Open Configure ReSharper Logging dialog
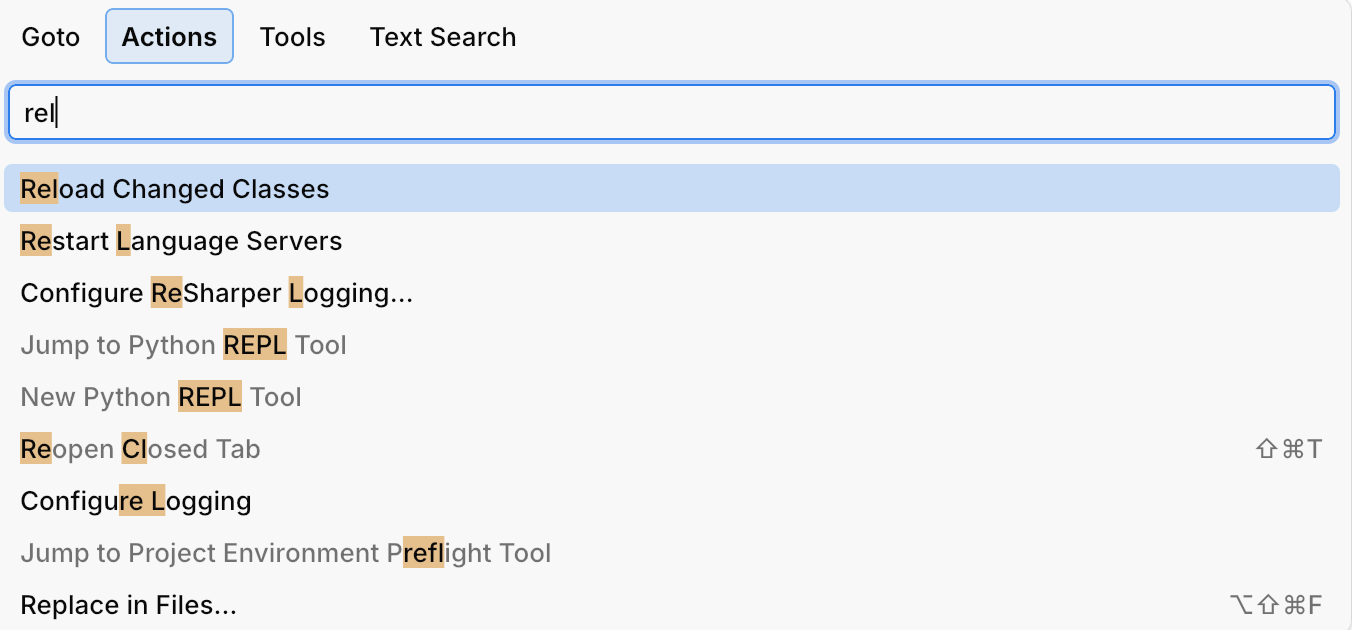Viewport: 1352px width, 630px height. 215,292
